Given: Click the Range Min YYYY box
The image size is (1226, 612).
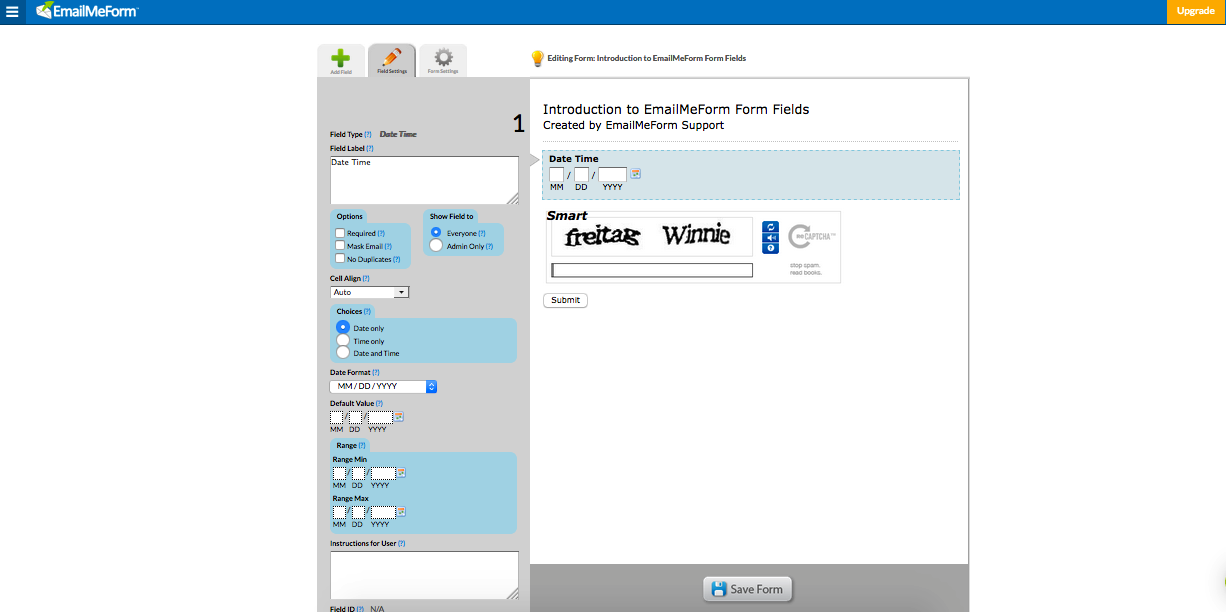Looking at the screenshot, I should pos(383,473).
